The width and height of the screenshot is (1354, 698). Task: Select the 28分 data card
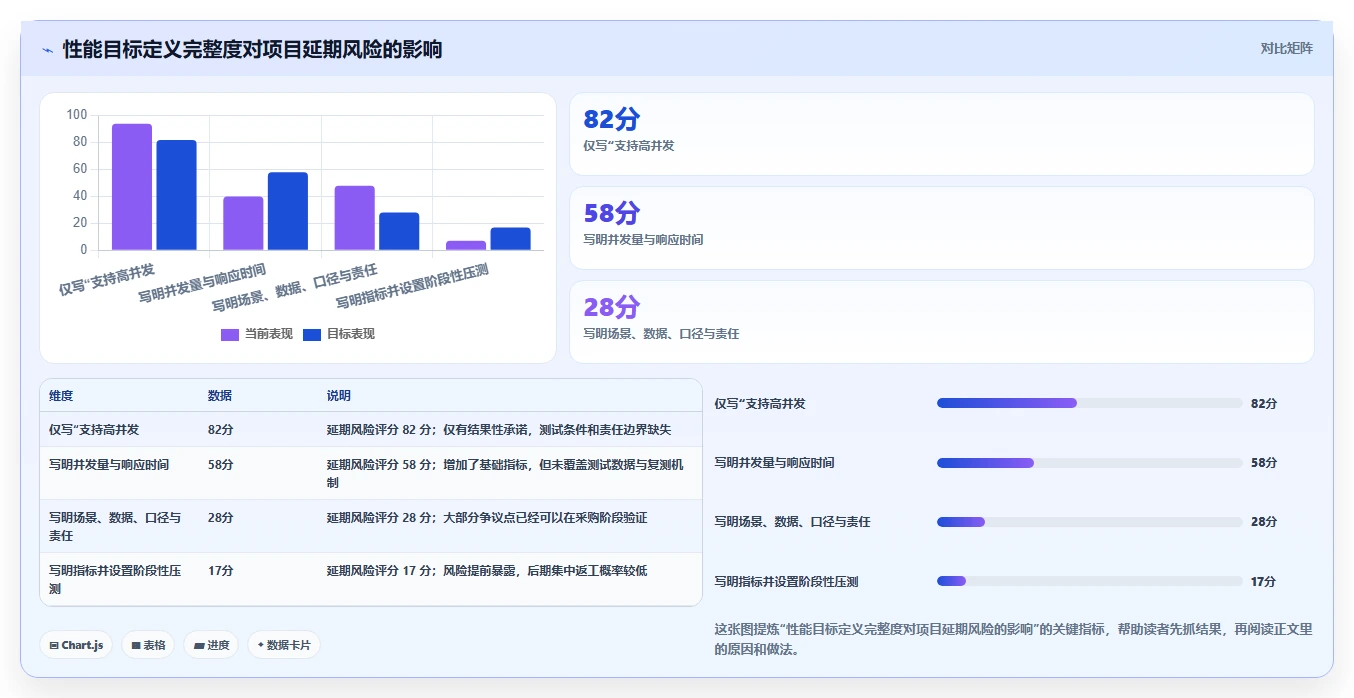(941, 322)
